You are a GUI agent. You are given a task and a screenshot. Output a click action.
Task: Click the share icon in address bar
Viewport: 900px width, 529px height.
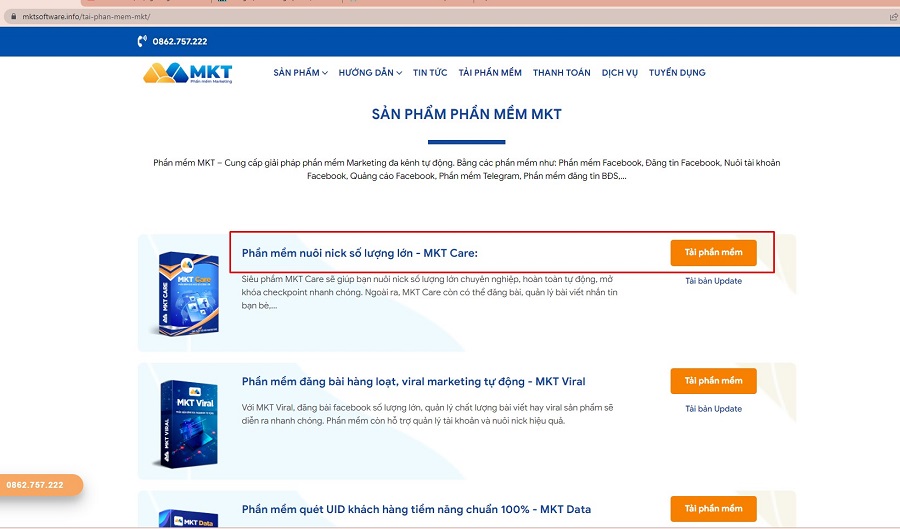click(893, 17)
